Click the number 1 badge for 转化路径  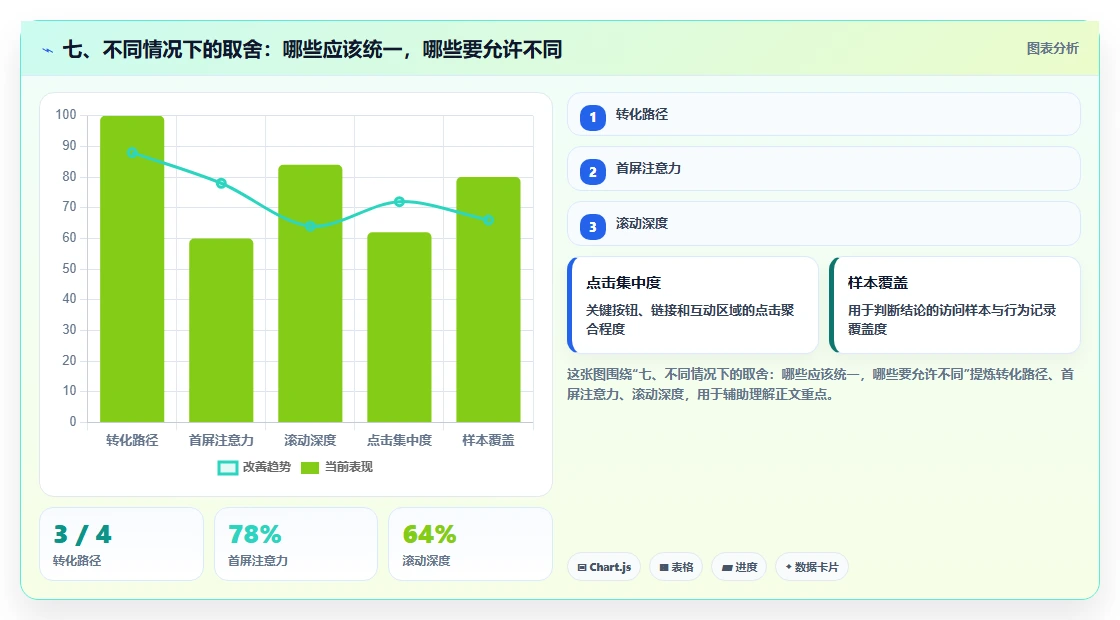(x=592, y=118)
